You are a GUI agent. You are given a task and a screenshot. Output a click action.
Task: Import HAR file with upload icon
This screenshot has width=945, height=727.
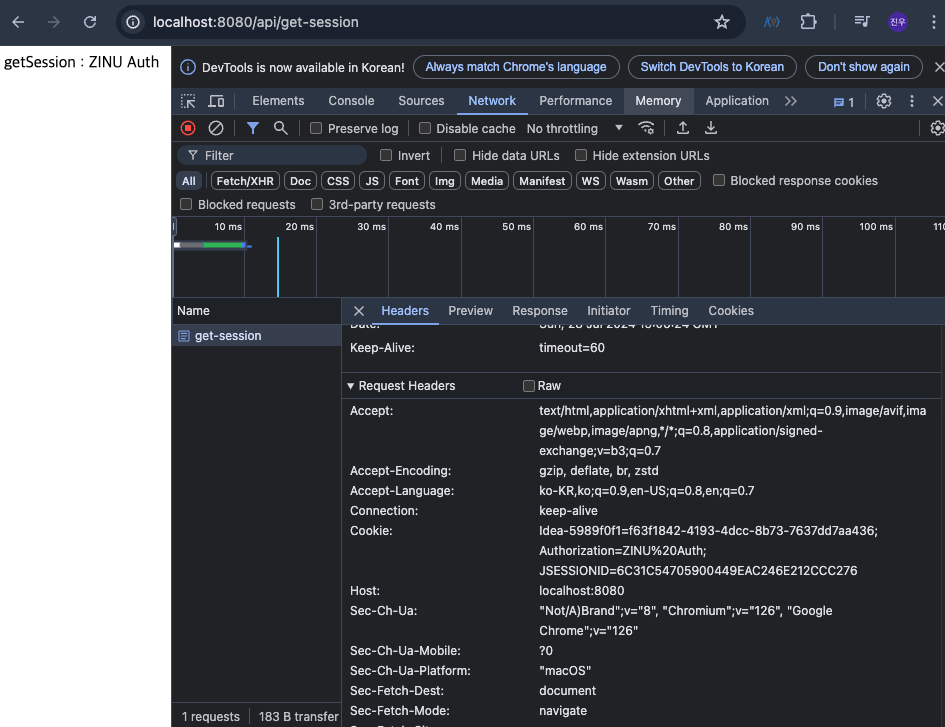coord(682,128)
